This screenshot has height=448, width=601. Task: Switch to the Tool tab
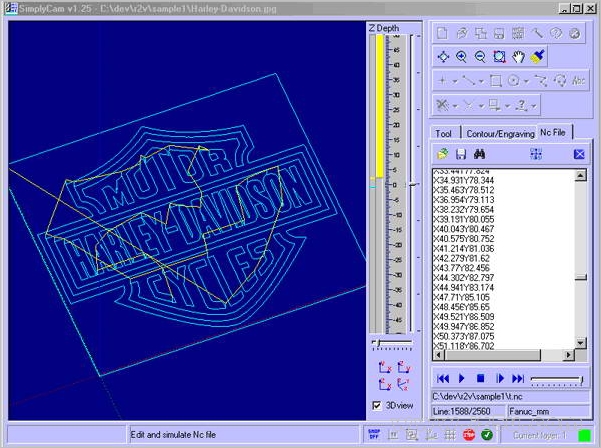click(444, 132)
